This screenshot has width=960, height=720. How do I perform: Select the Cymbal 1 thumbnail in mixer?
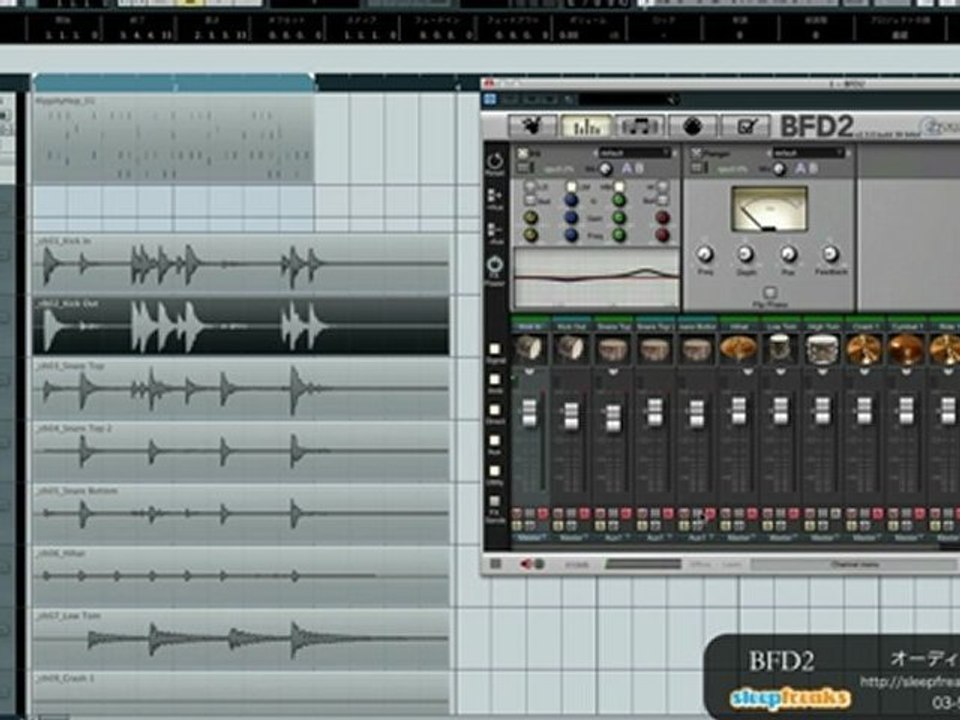[905, 348]
